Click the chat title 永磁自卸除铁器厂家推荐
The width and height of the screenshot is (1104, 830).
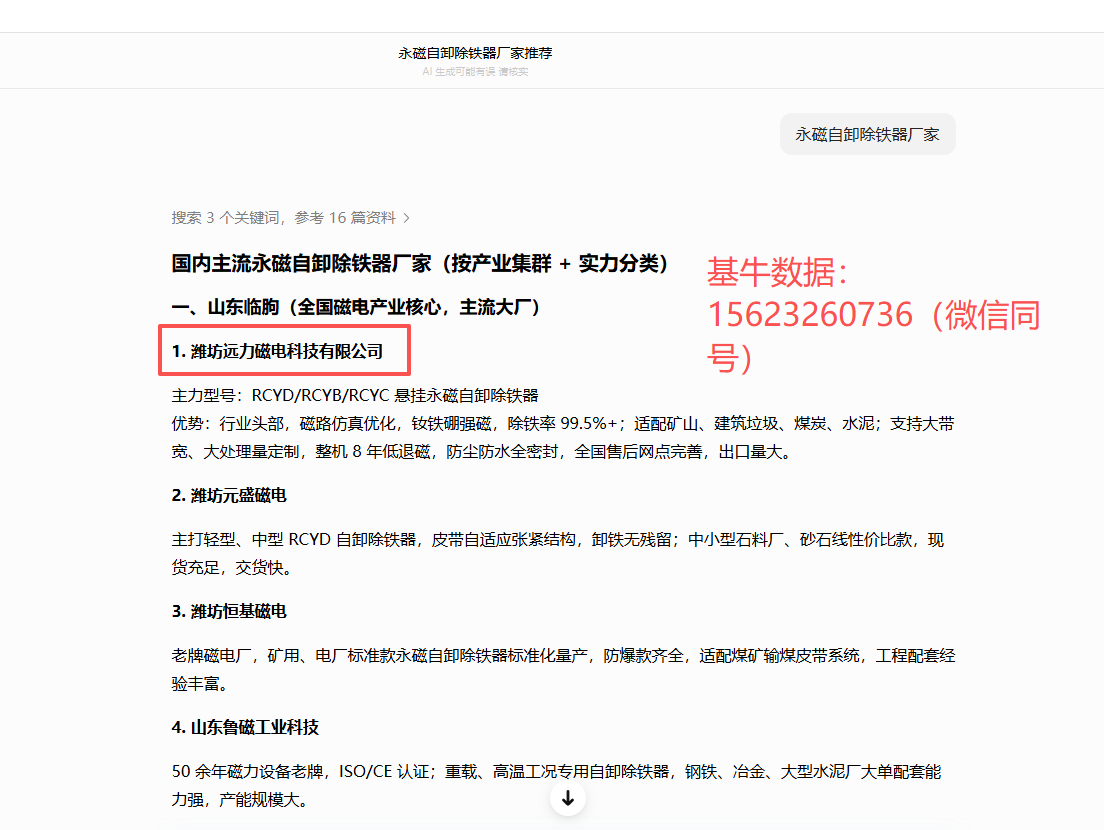(x=475, y=53)
